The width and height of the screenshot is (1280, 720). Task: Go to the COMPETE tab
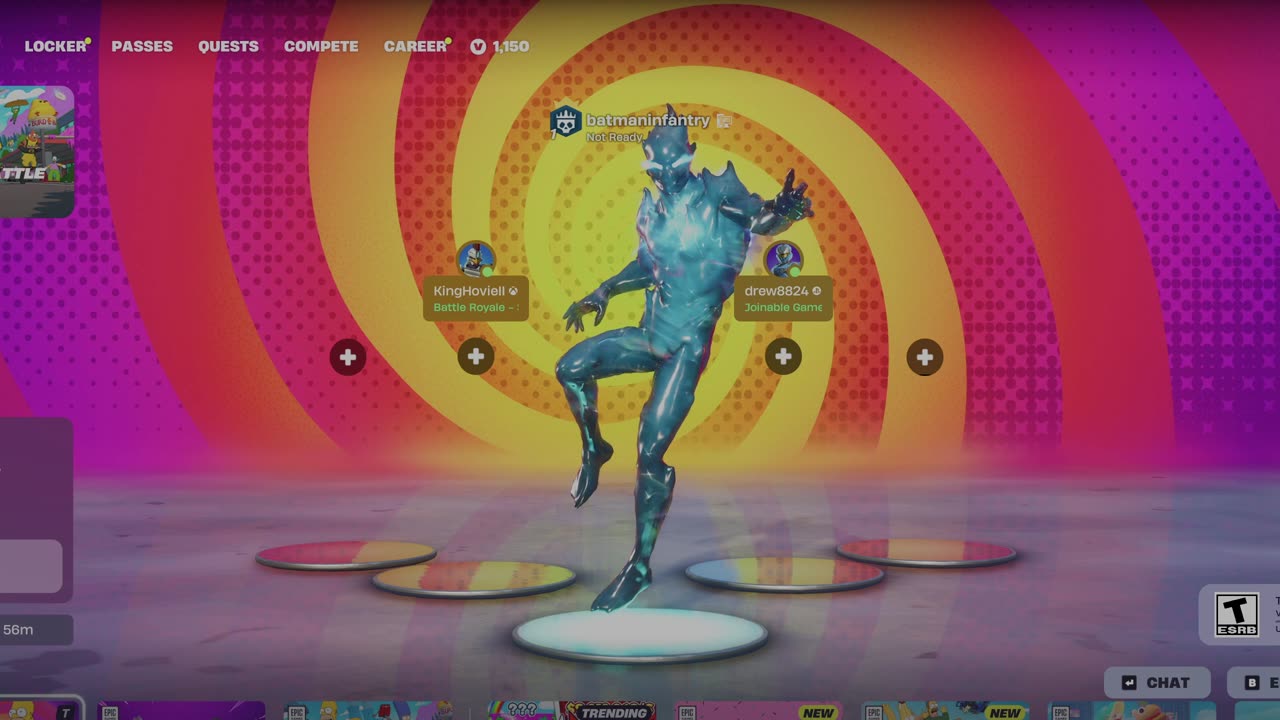tap(321, 46)
